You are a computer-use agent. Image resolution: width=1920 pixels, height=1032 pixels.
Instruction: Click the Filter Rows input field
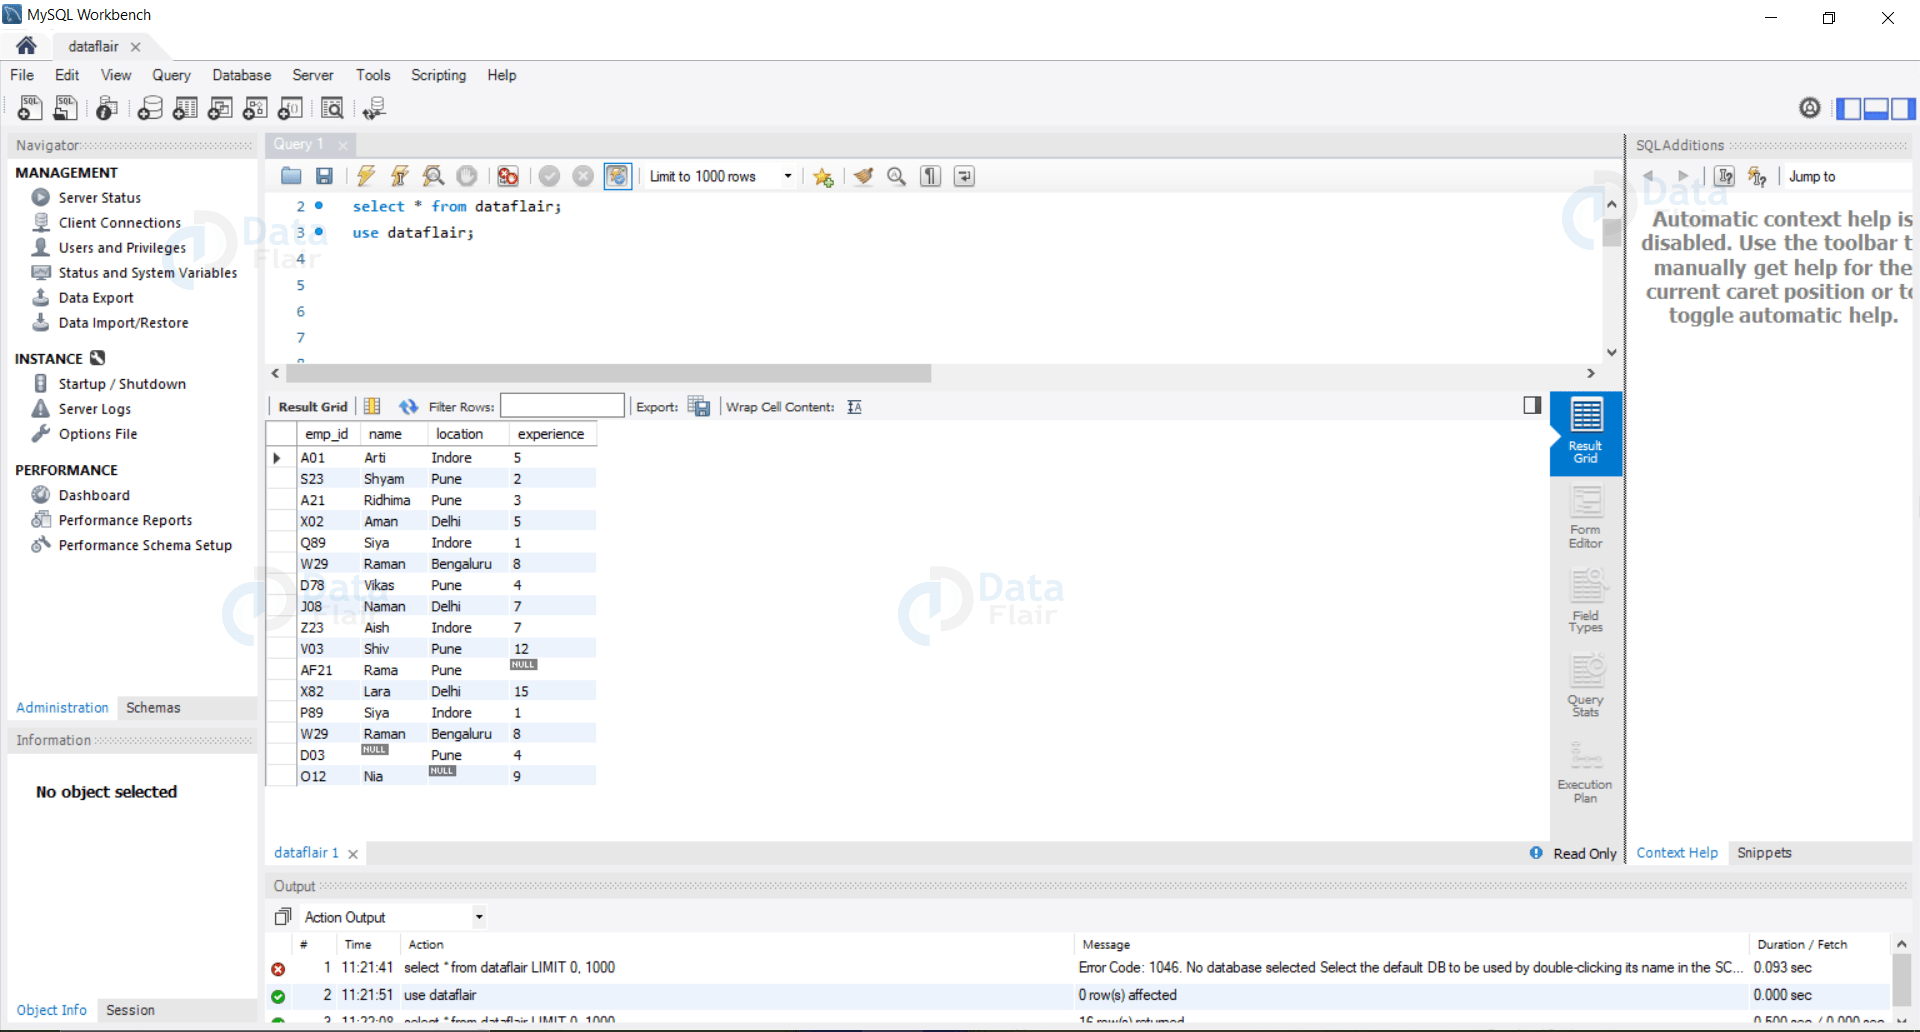coord(562,406)
